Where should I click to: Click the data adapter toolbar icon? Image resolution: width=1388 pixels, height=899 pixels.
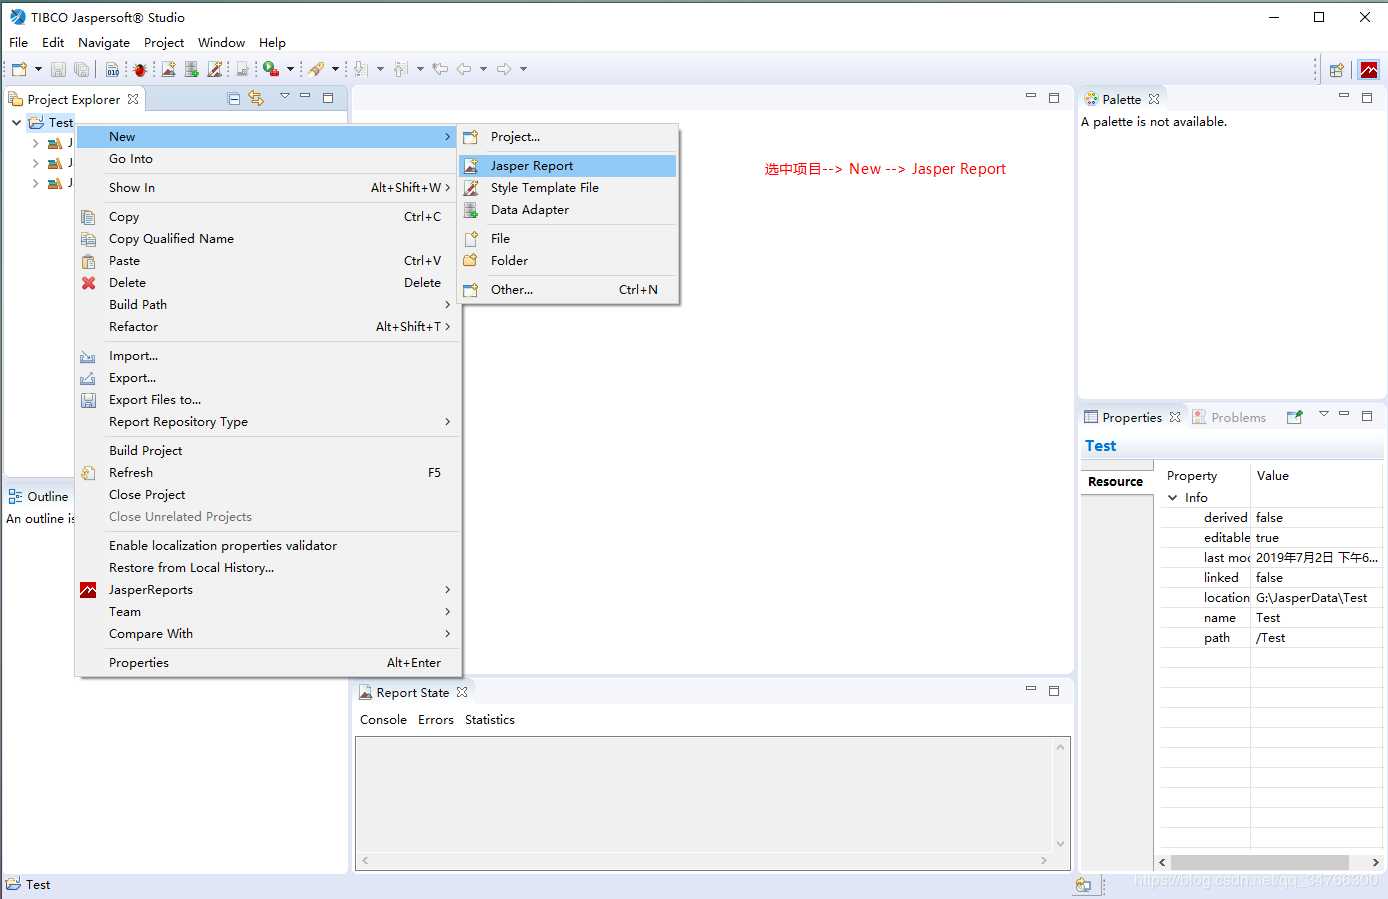click(x=191, y=69)
